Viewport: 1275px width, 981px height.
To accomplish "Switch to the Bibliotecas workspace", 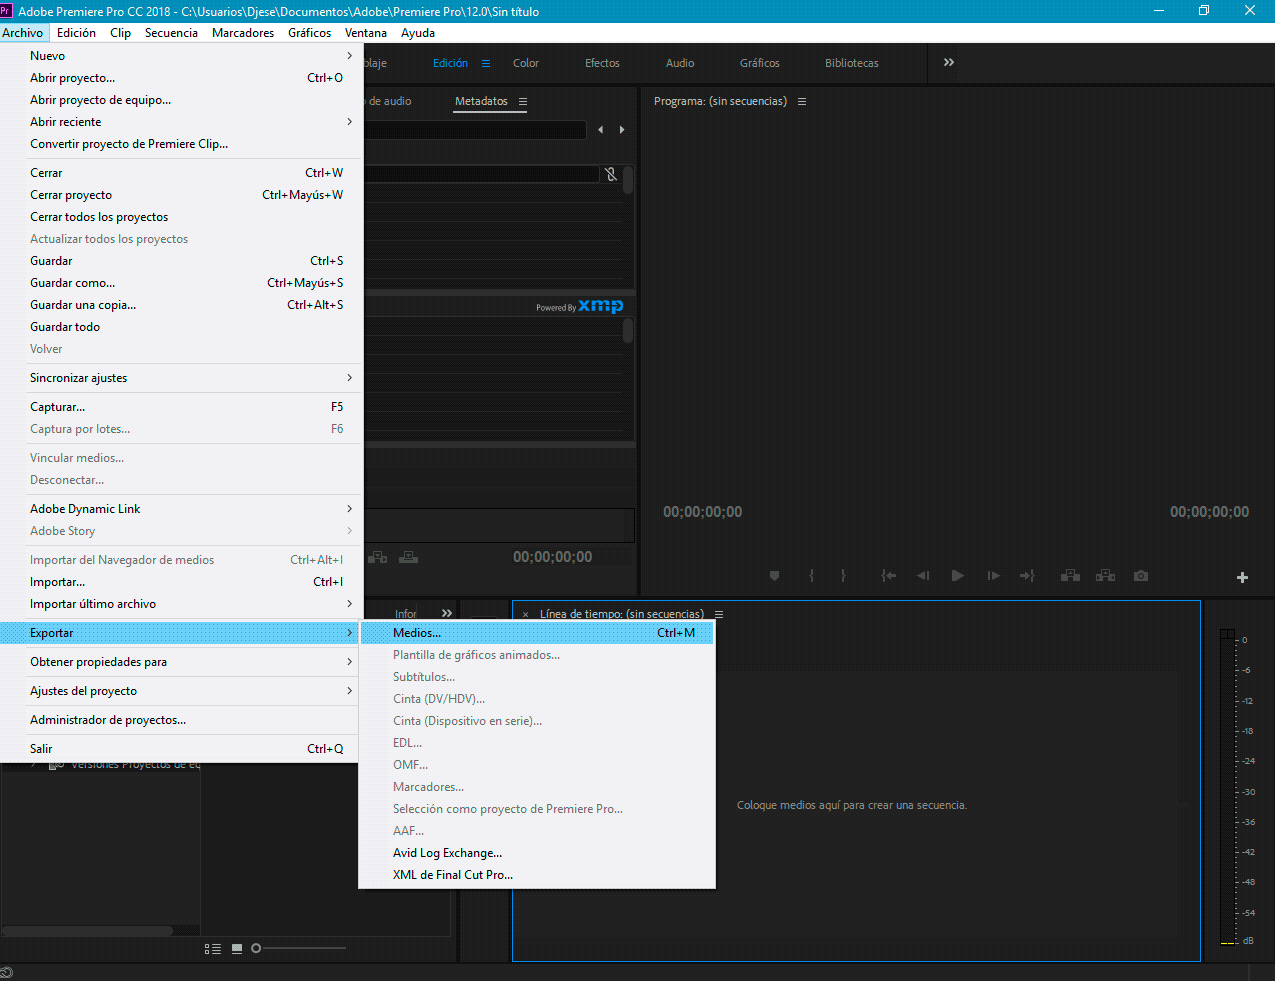I will [852, 63].
